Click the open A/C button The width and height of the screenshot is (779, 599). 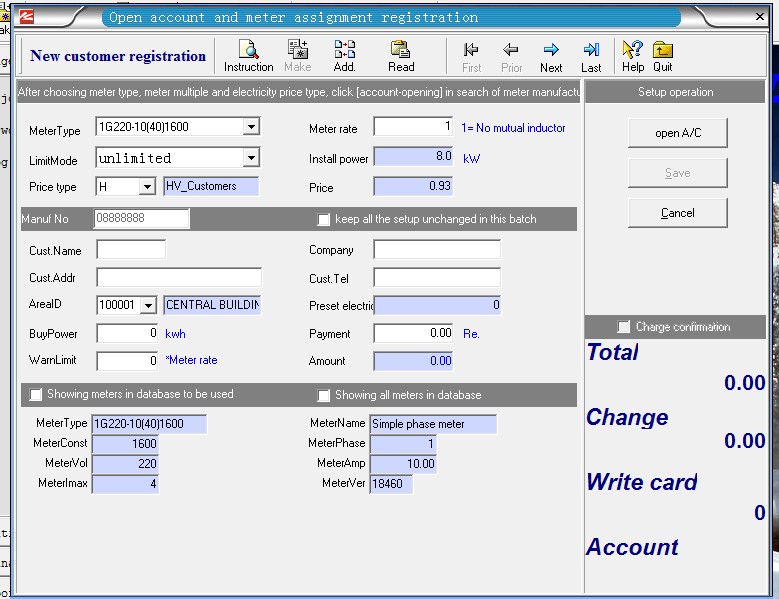[x=678, y=133]
